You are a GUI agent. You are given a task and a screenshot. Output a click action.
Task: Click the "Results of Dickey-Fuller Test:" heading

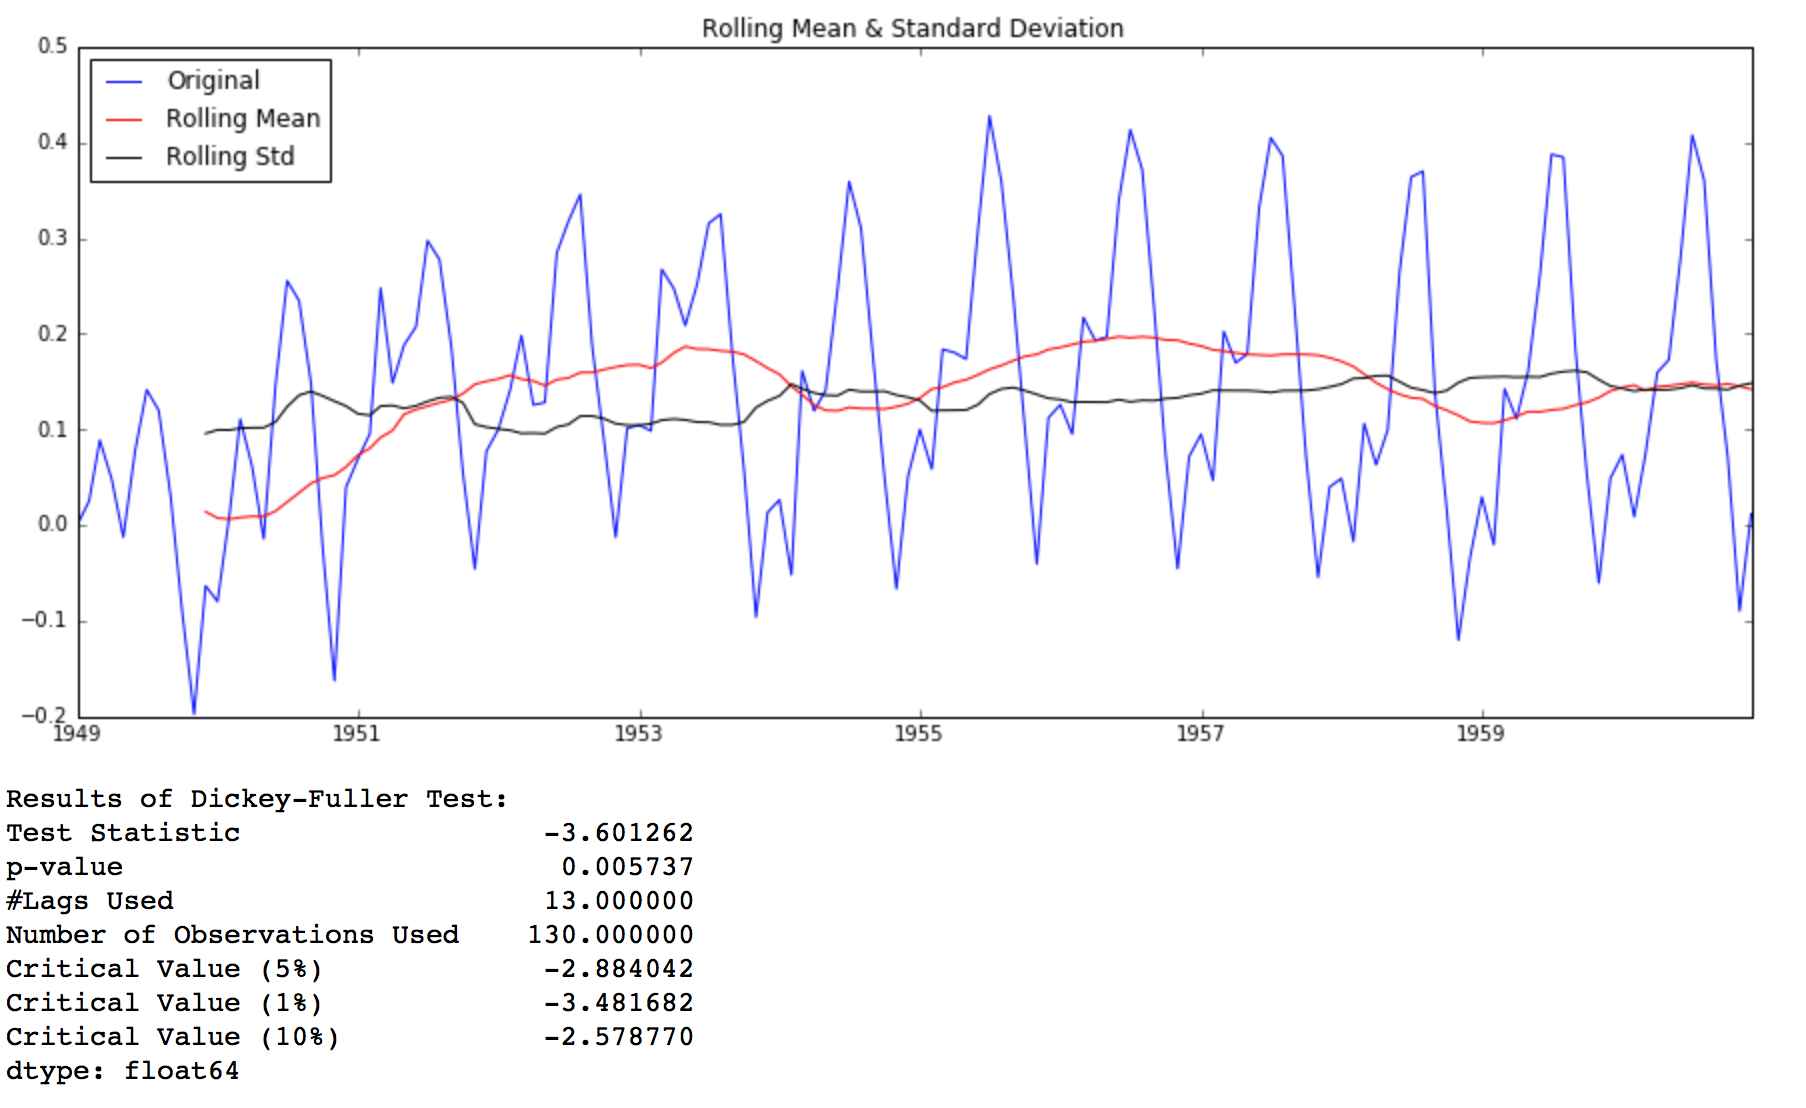tap(257, 799)
